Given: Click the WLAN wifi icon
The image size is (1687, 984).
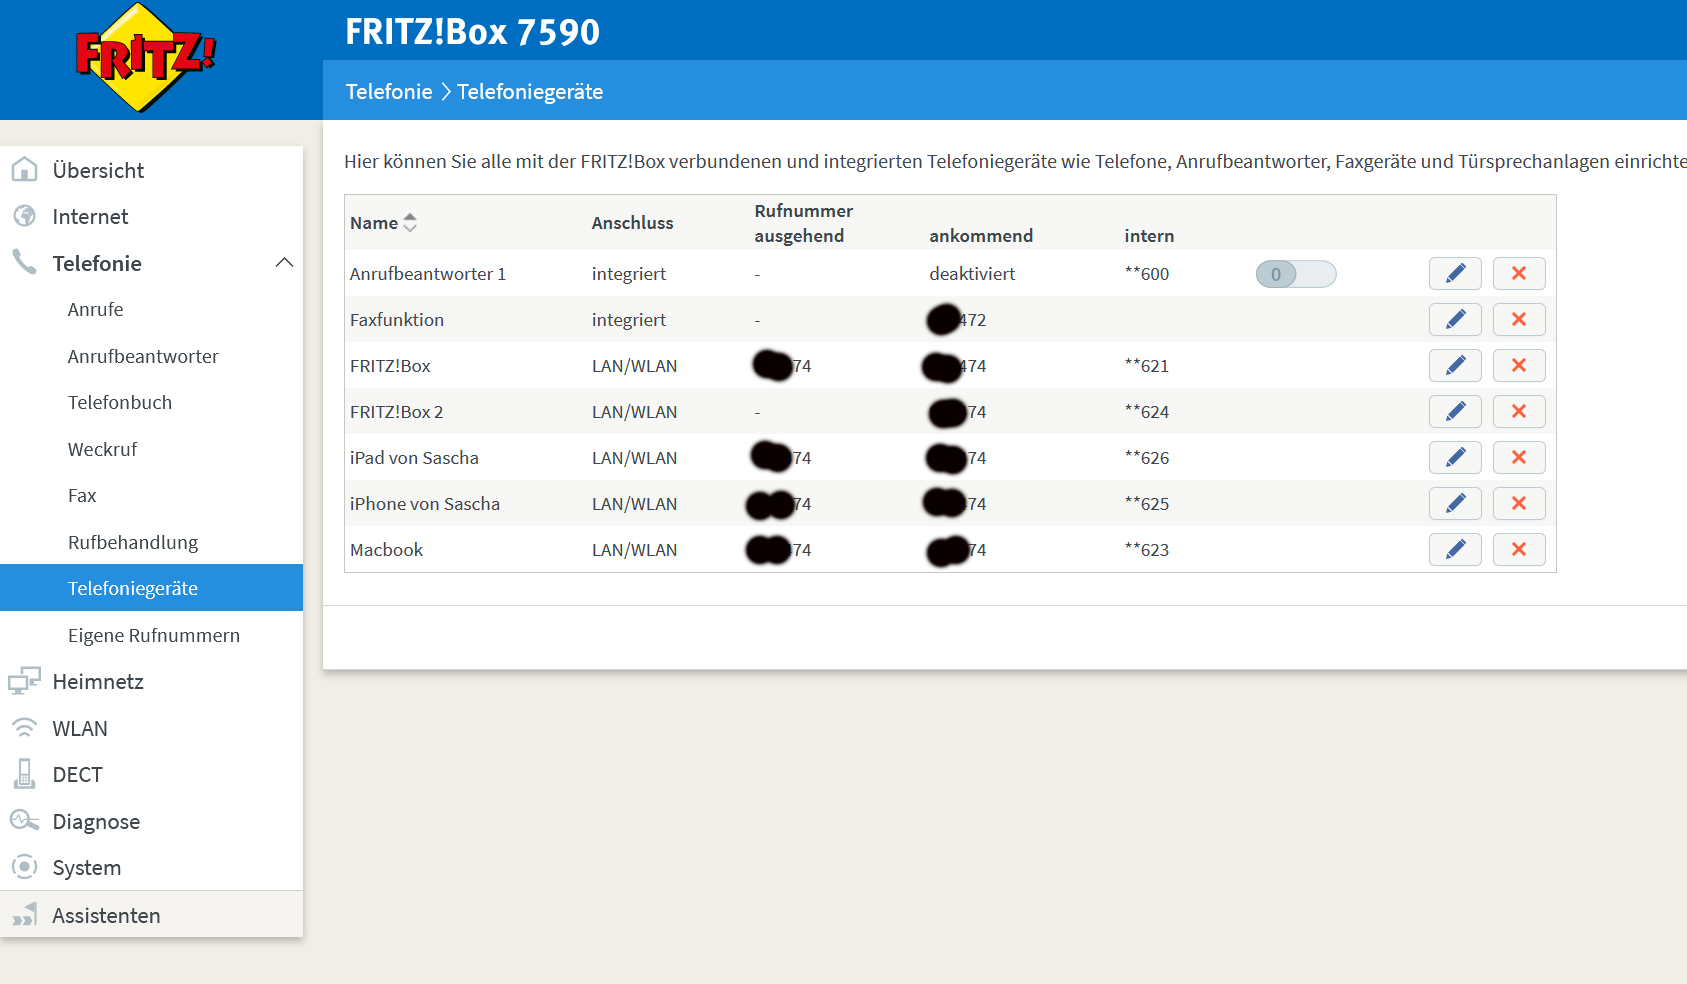Looking at the screenshot, I should pyautogui.click(x=25, y=728).
